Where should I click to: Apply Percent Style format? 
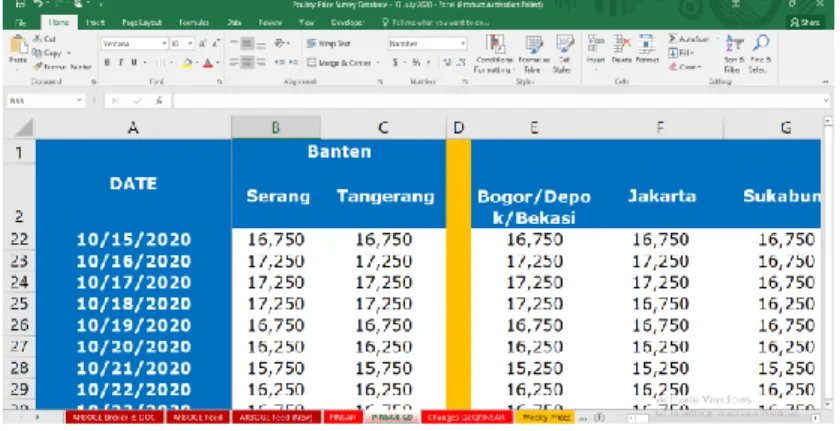tap(416, 63)
